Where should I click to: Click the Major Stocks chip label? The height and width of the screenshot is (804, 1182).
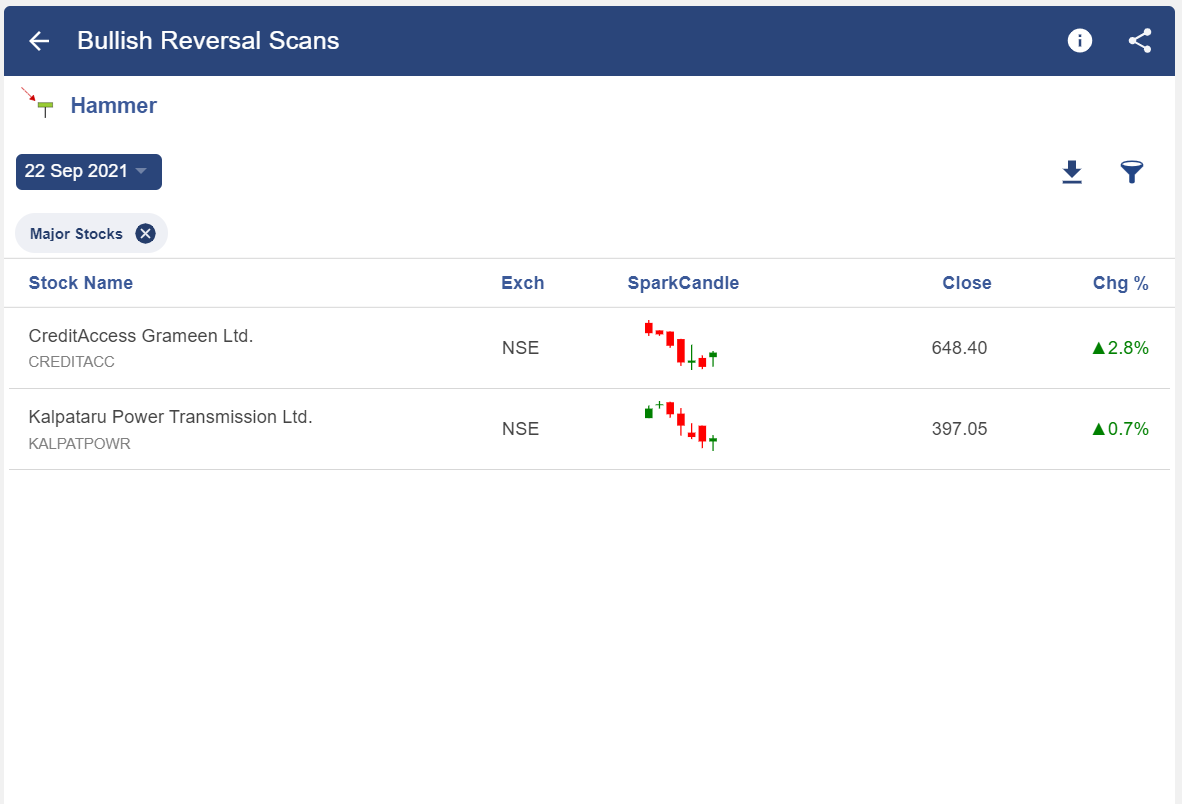click(76, 234)
